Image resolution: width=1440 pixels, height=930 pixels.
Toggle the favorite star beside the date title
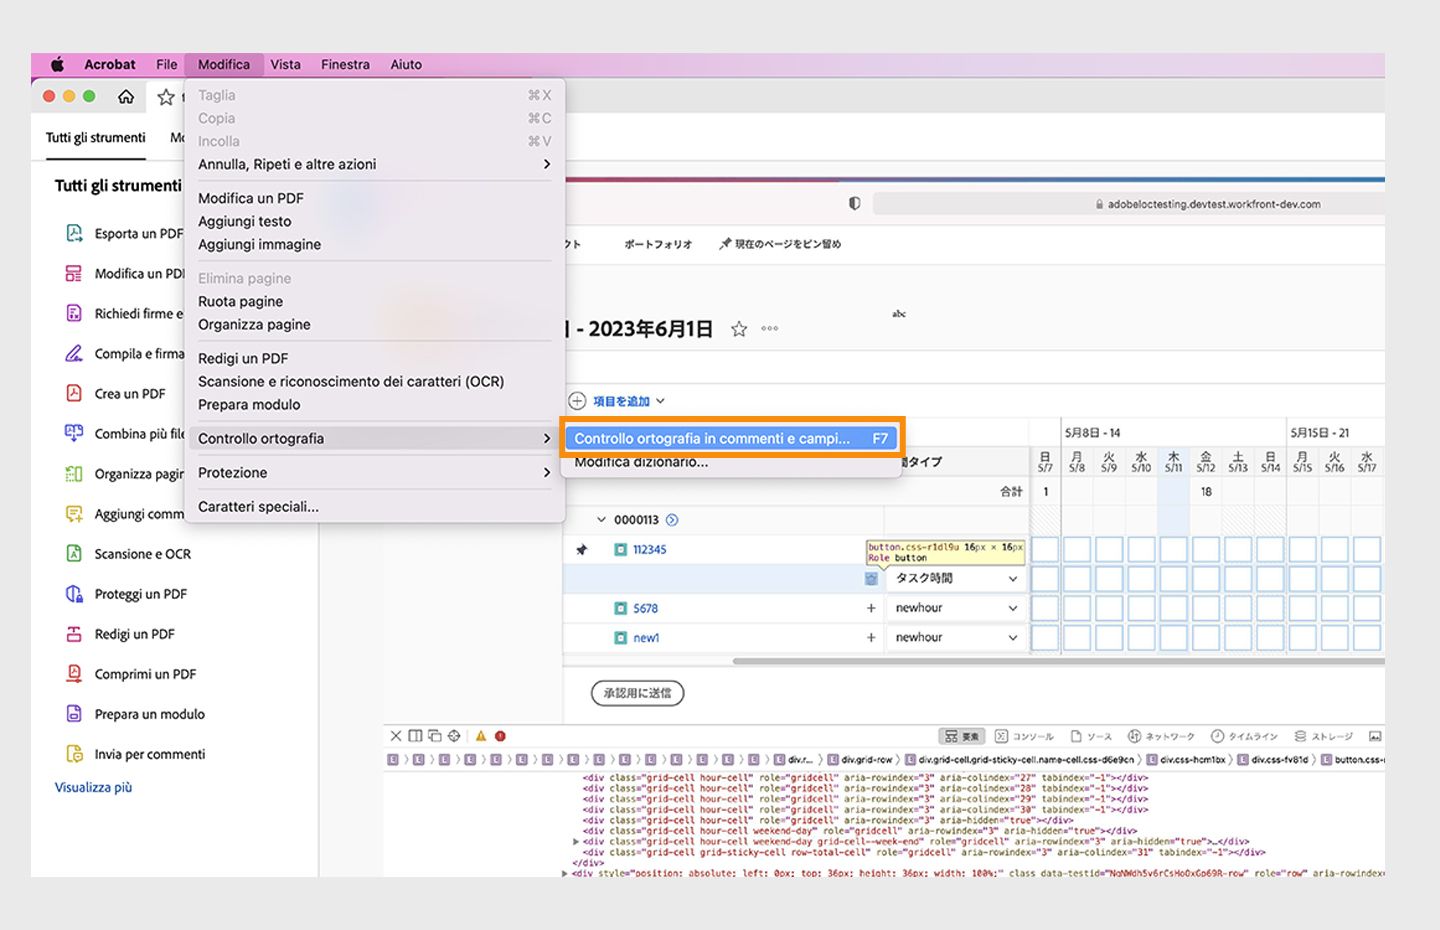click(x=738, y=327)
